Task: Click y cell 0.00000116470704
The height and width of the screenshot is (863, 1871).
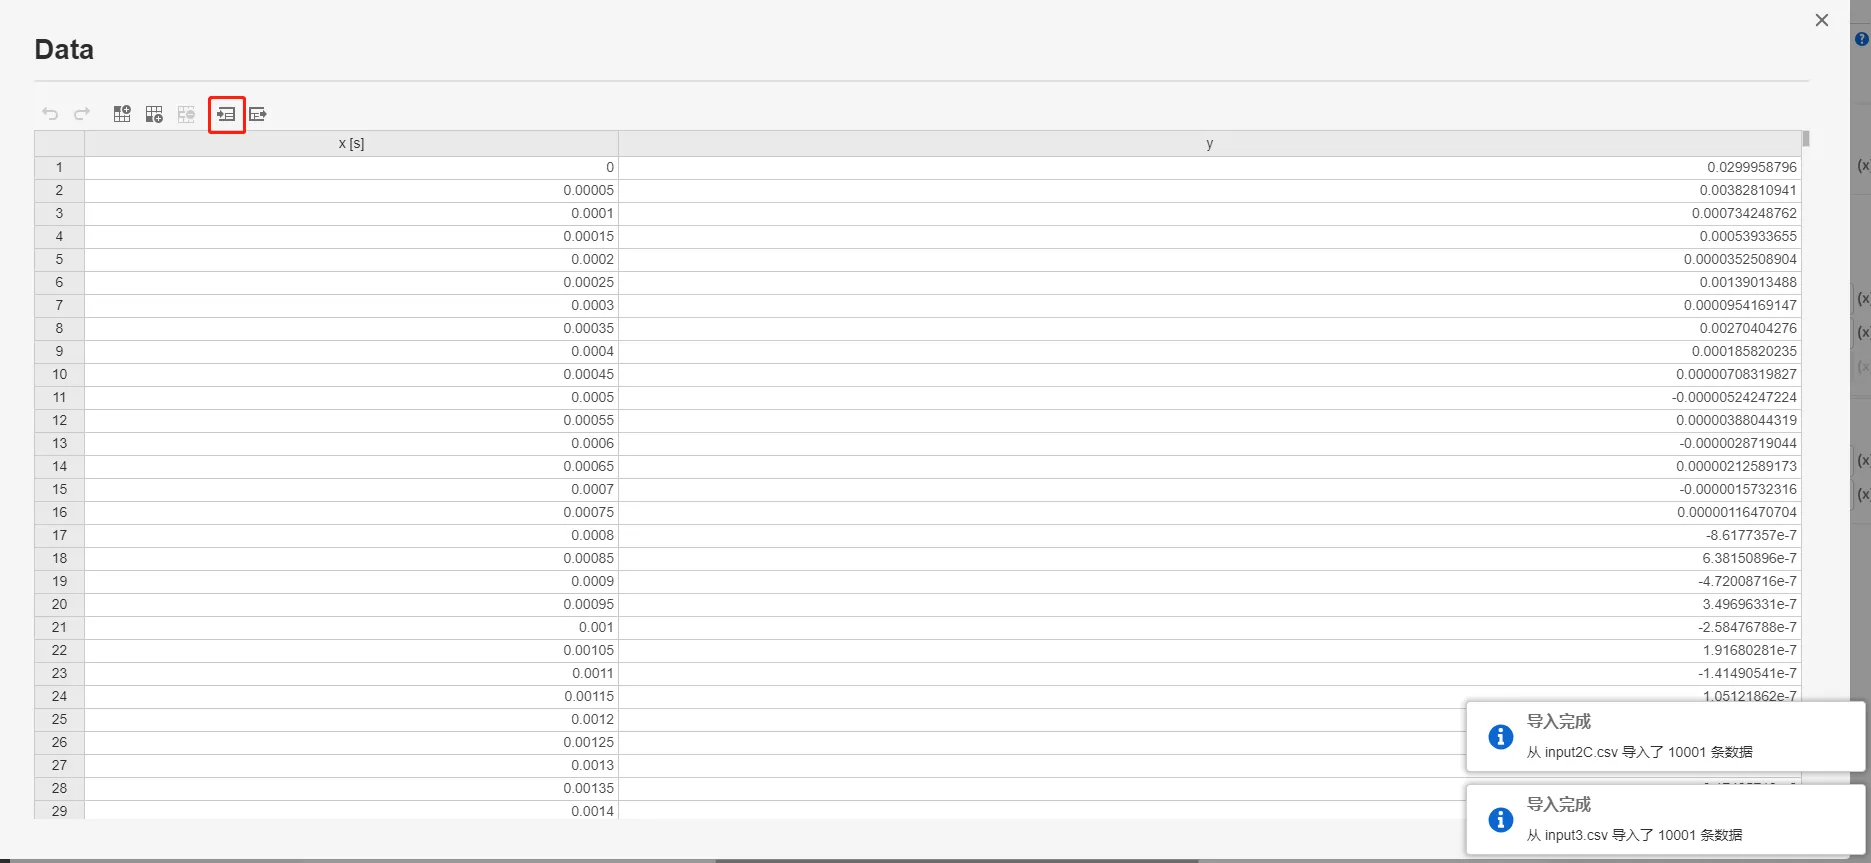Action: (x=1209, y=512)
